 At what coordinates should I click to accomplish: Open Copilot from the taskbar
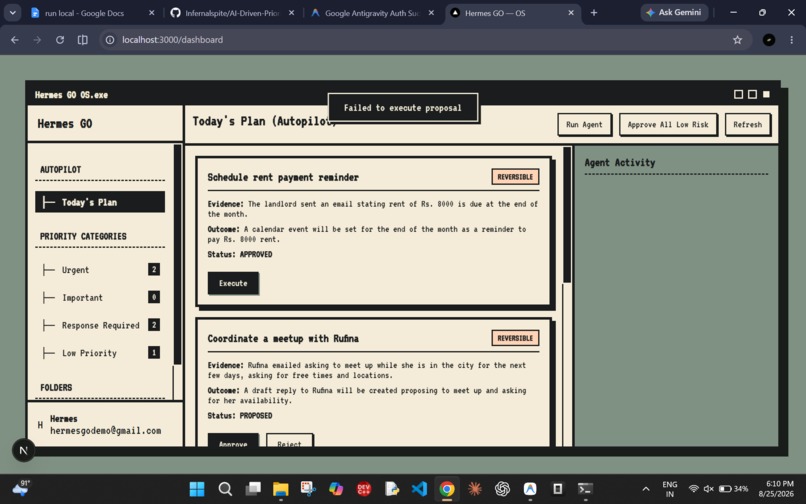coord(336,489)
